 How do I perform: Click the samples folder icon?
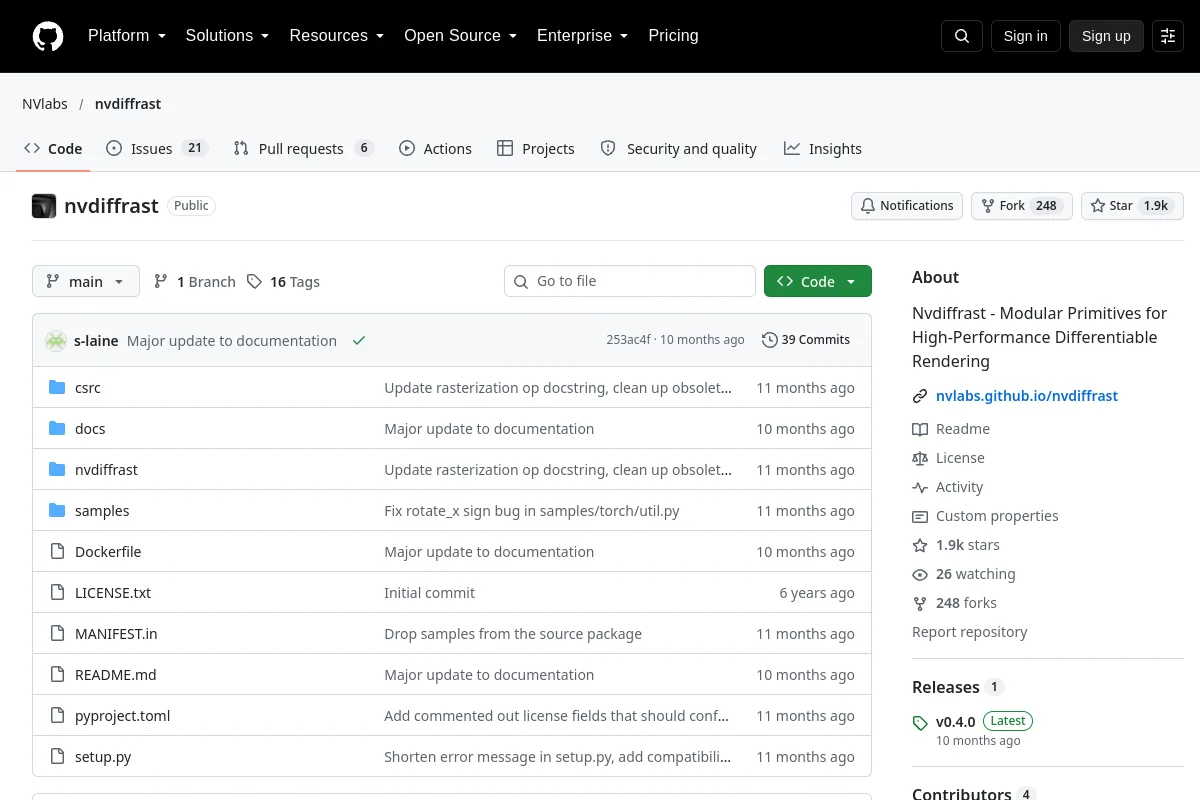[57, 511]
